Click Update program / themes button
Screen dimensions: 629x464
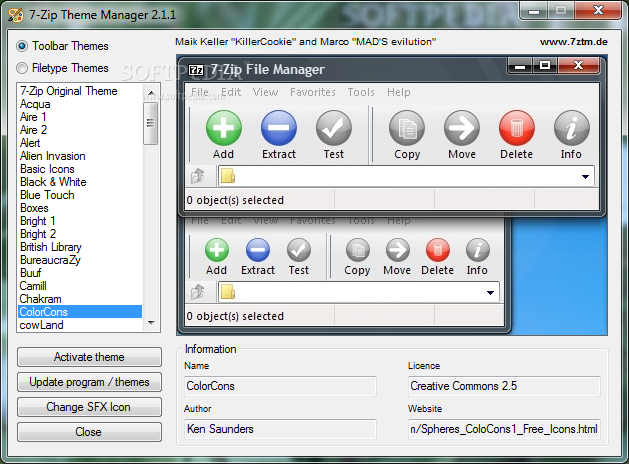(89, 382)
